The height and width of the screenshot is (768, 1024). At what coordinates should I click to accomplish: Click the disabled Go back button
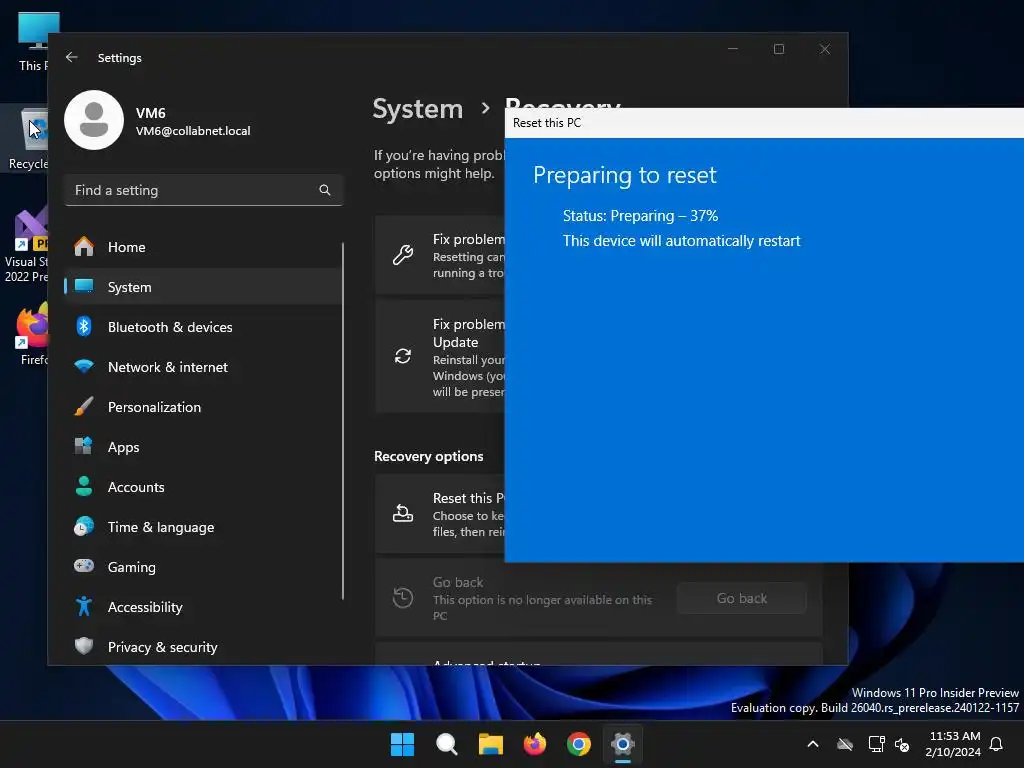click(x=742, y=598)
